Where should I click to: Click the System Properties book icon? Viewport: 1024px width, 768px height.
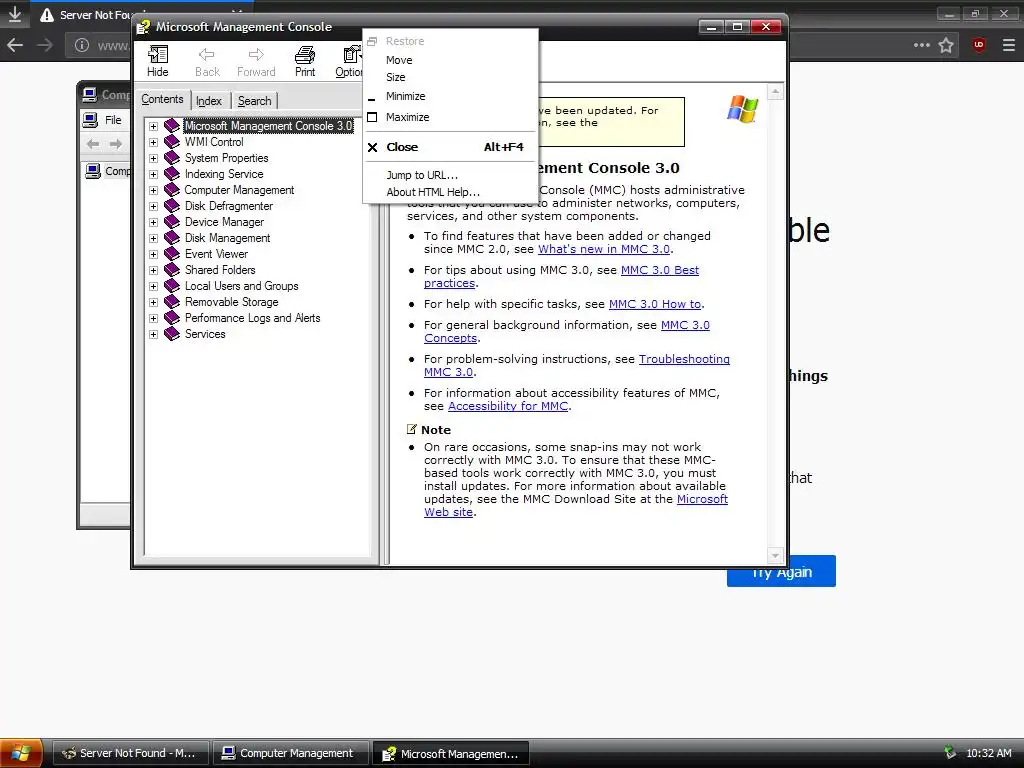click(172, 157)
